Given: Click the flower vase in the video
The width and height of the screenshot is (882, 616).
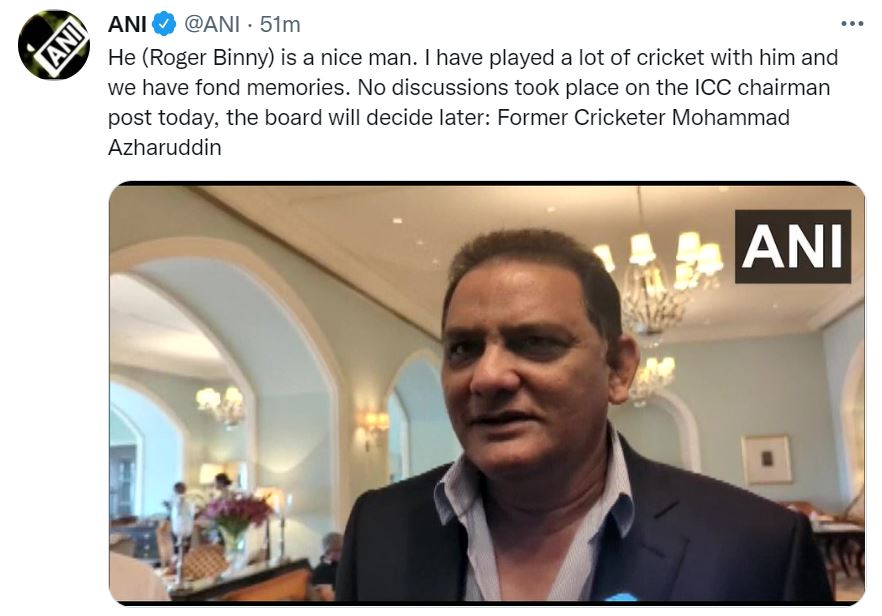Looking at the screenshot, I should point(232,519).
